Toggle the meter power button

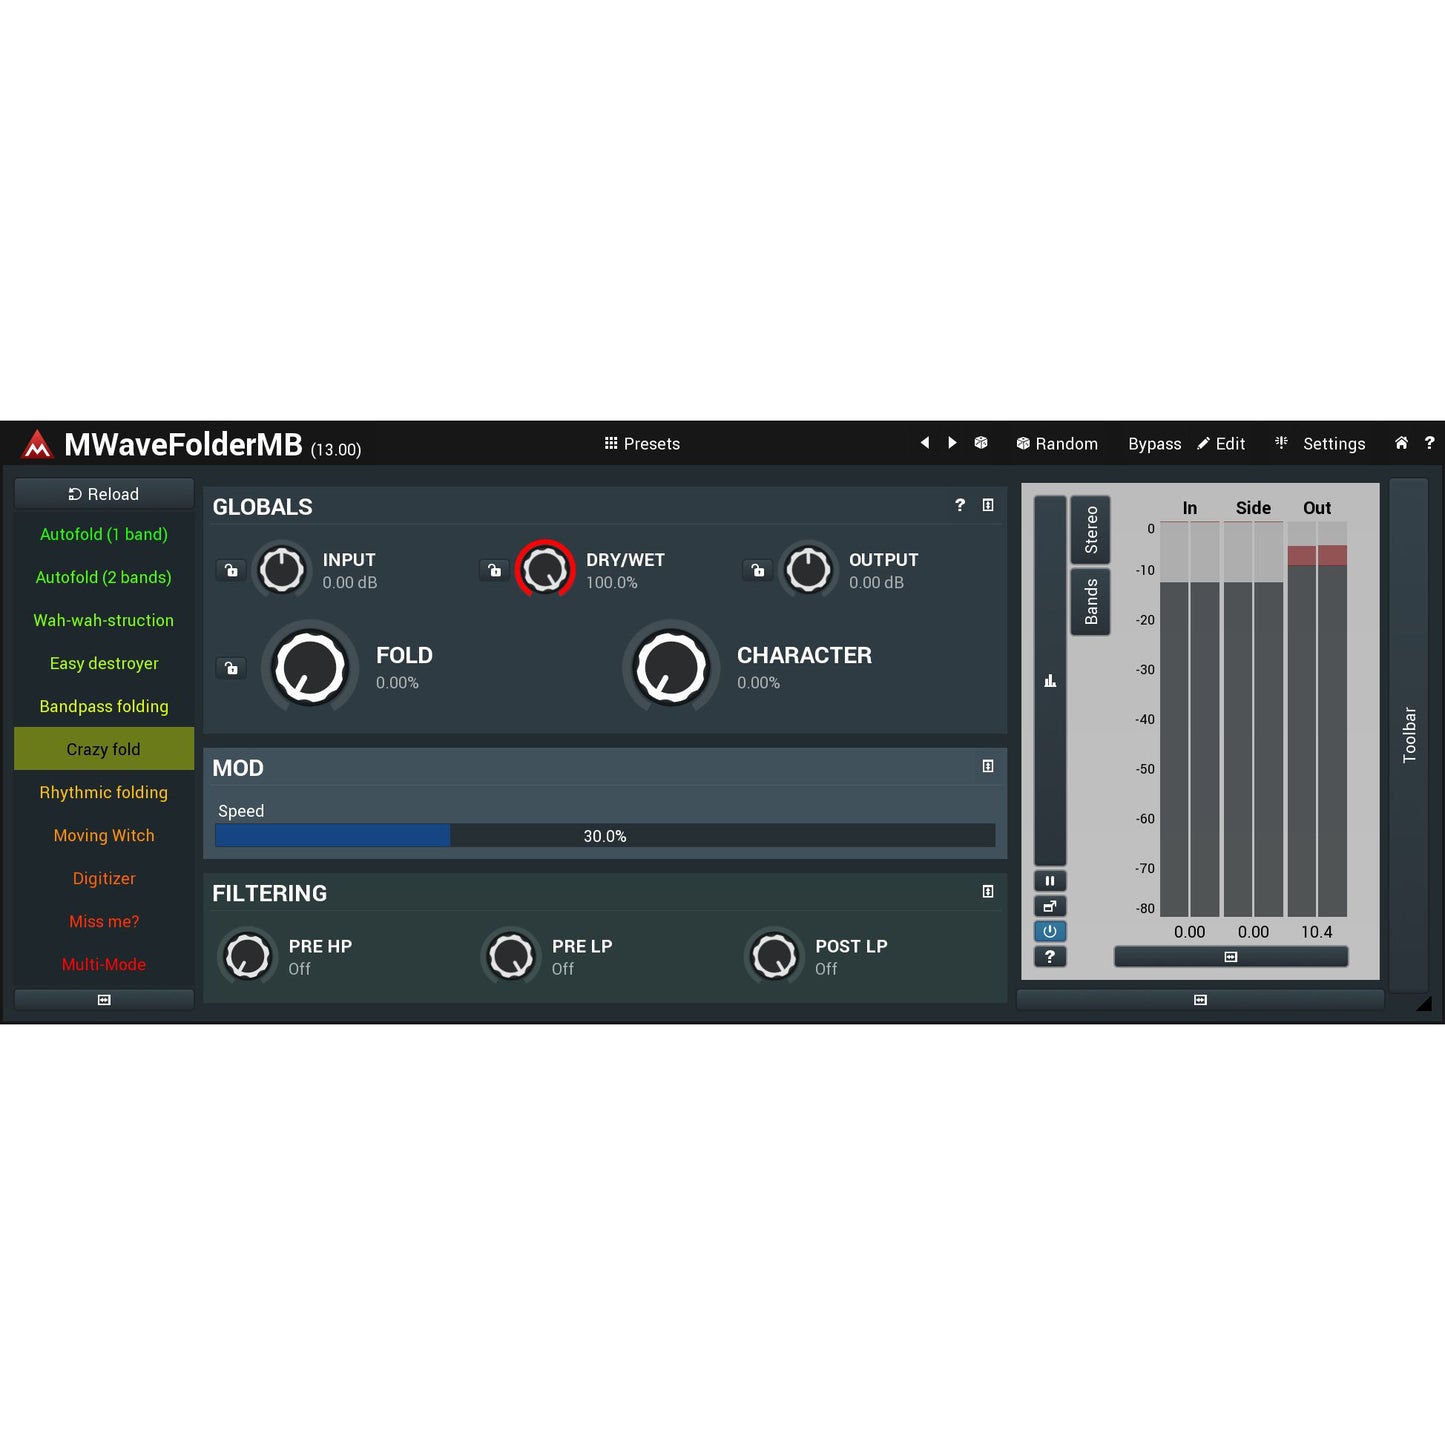(x=1049, y=931)
